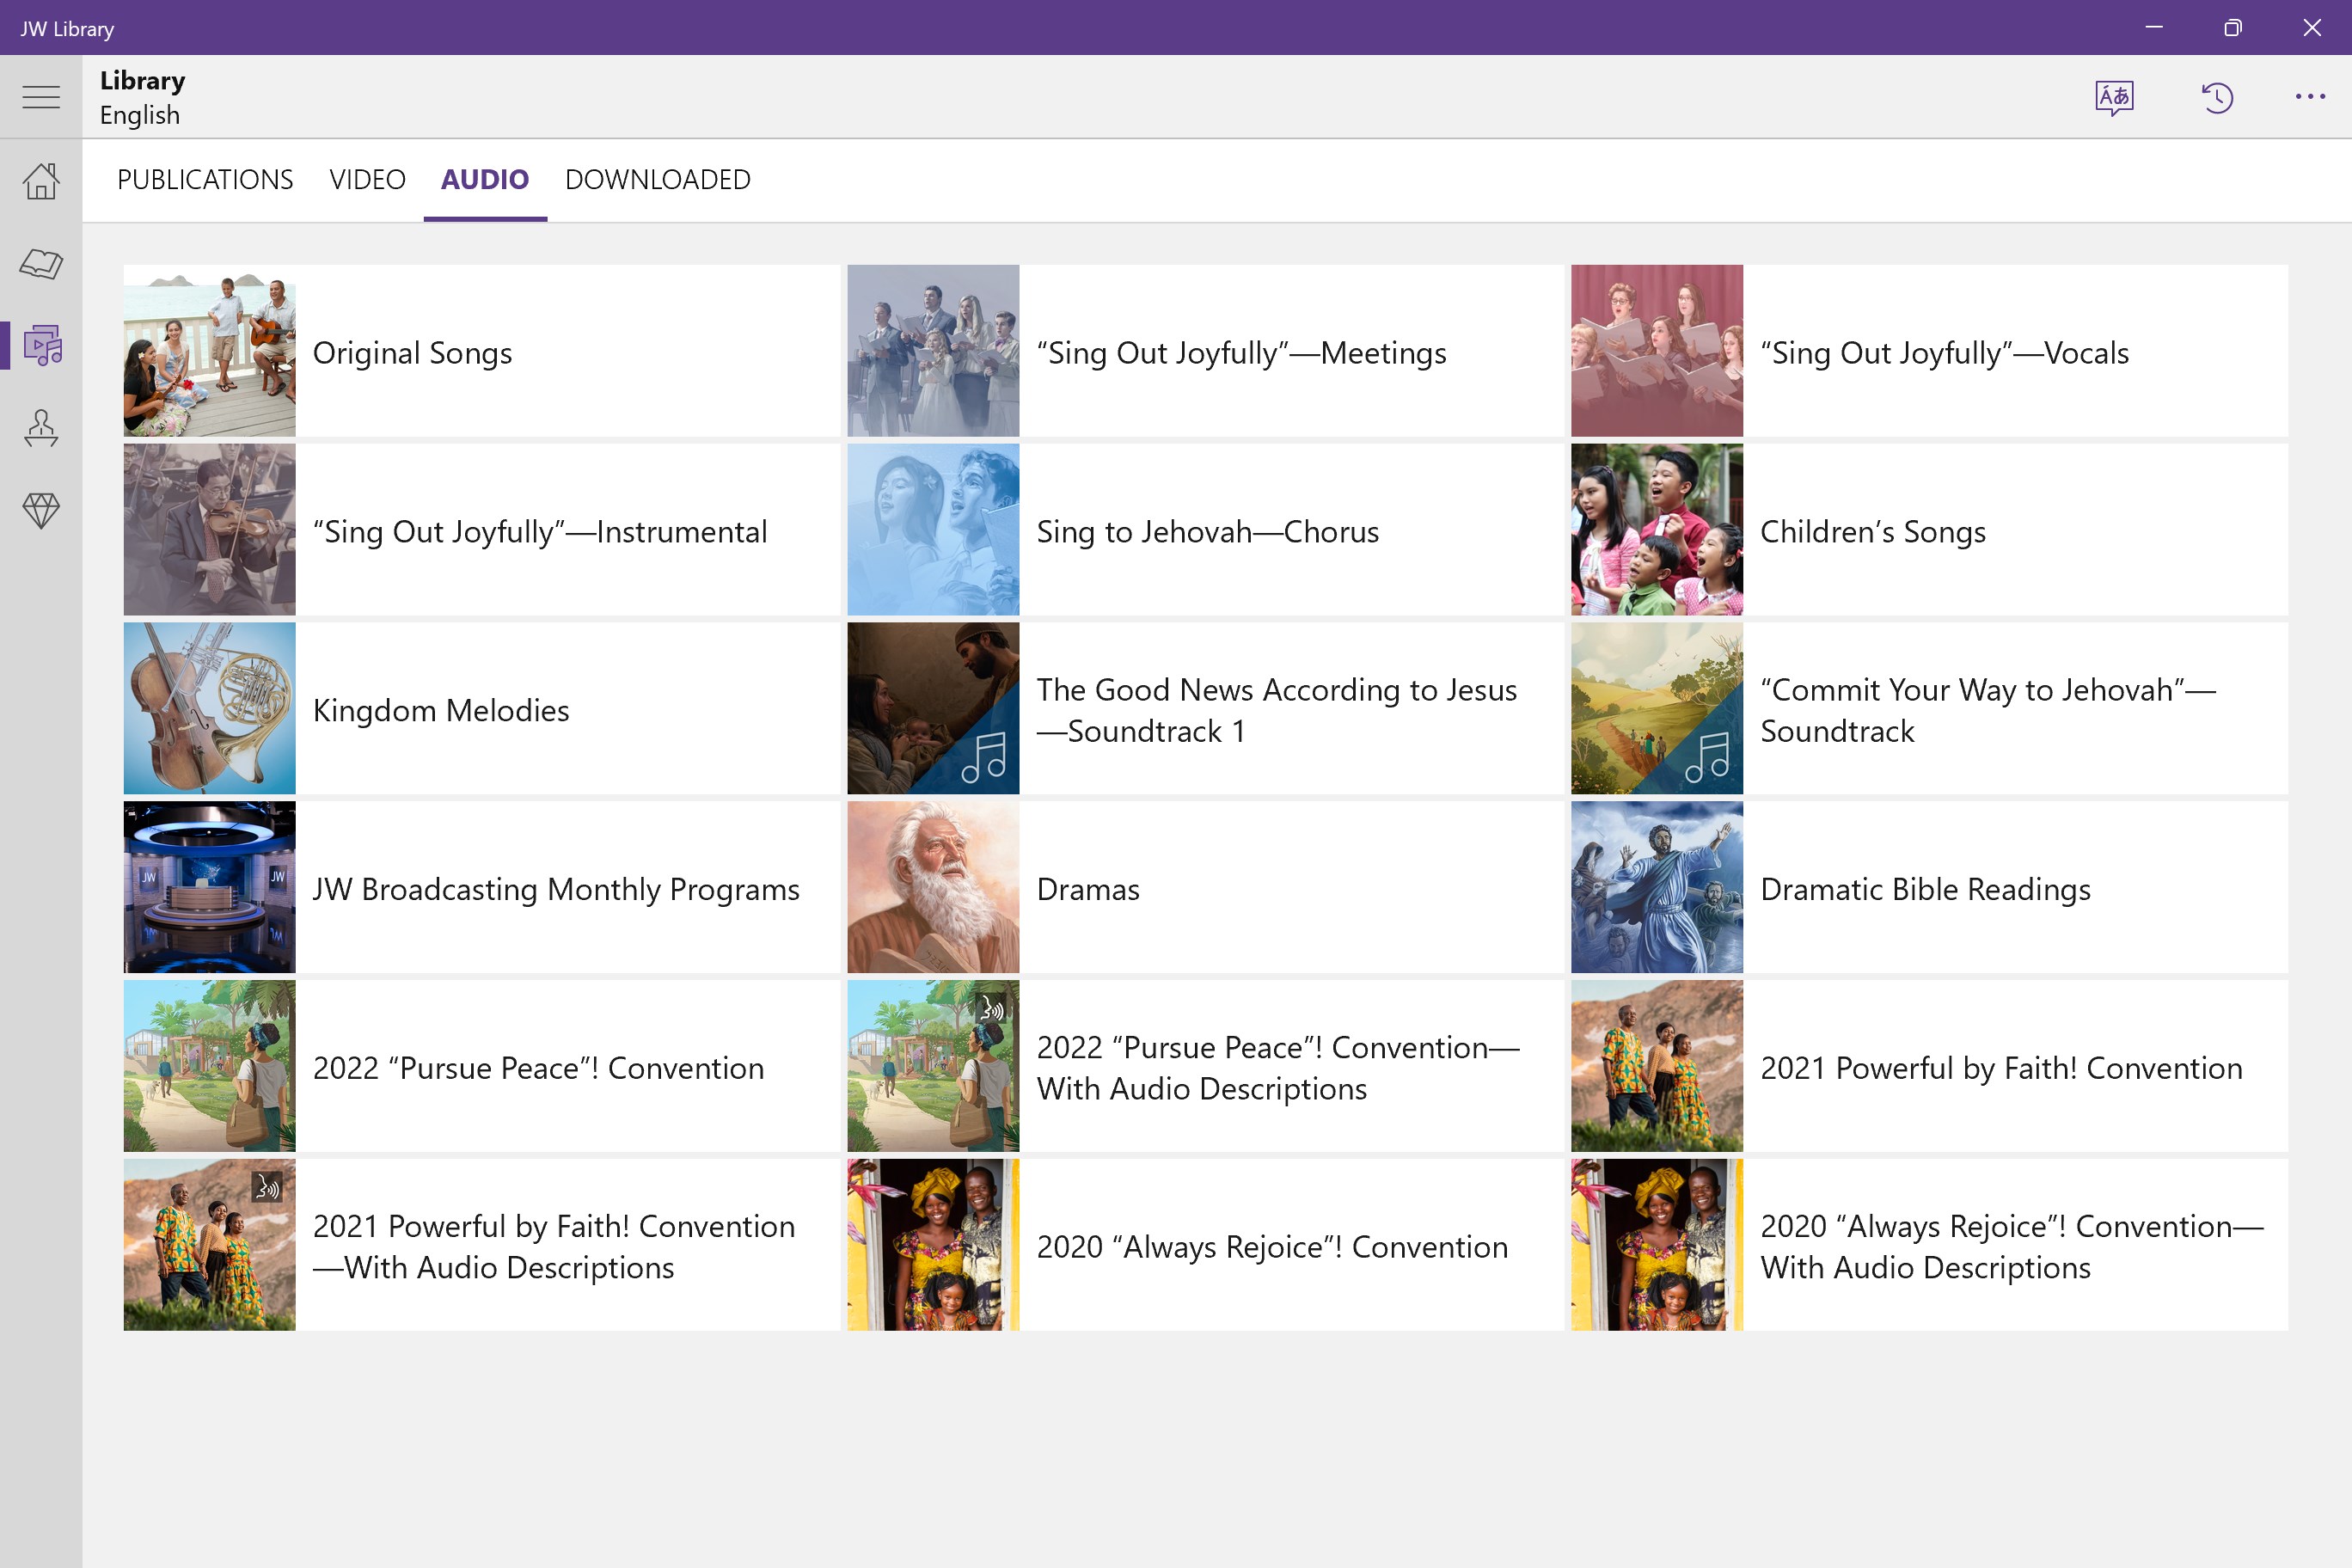
Task: Click 2021 Powerful by Faith! Convention title
Action: point(2001,1068)
